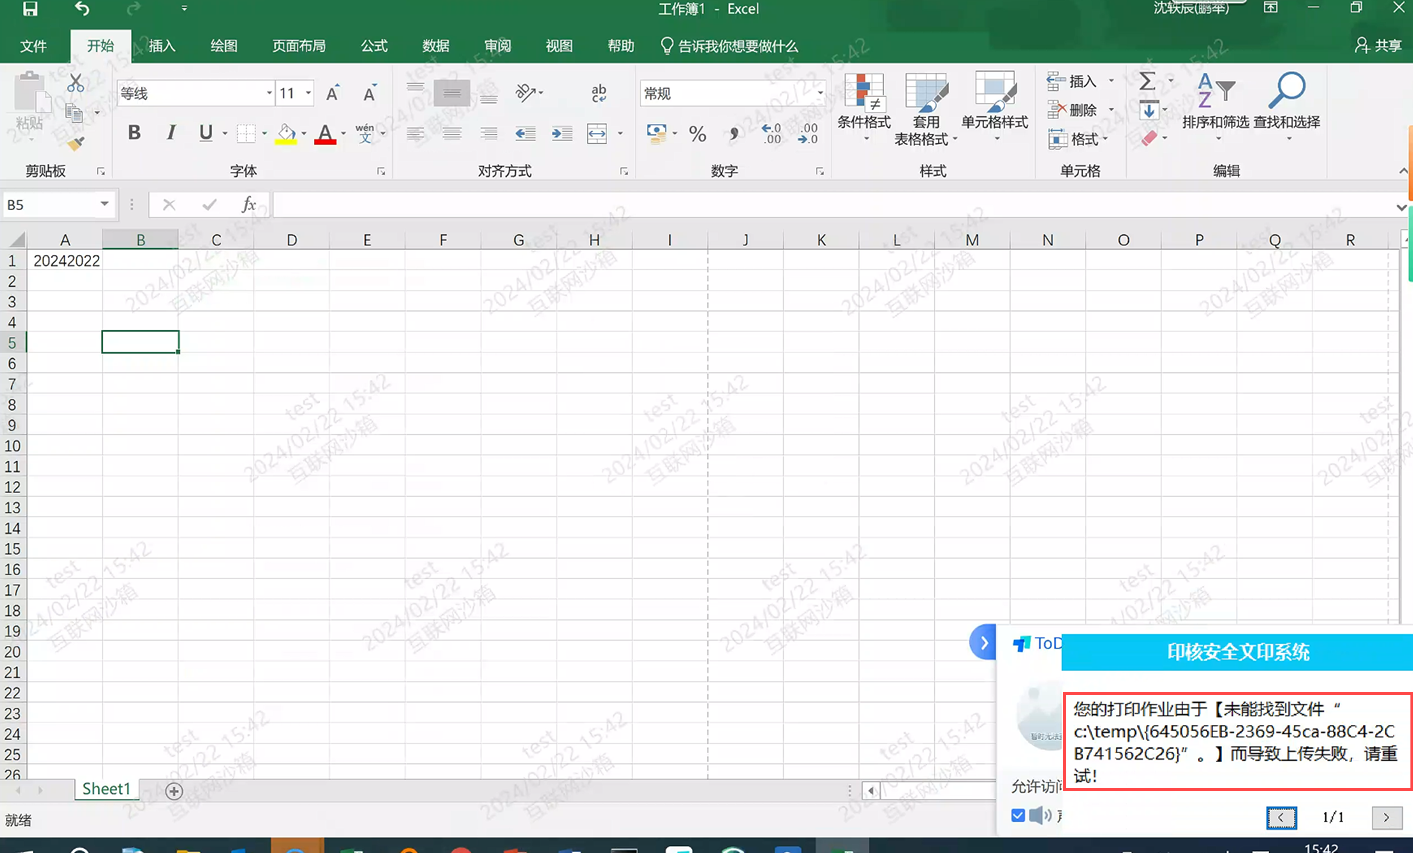Viewport: 1413px width, 853px height.
Task: Toggle bold formatting
Action: [x=134, y=133]
